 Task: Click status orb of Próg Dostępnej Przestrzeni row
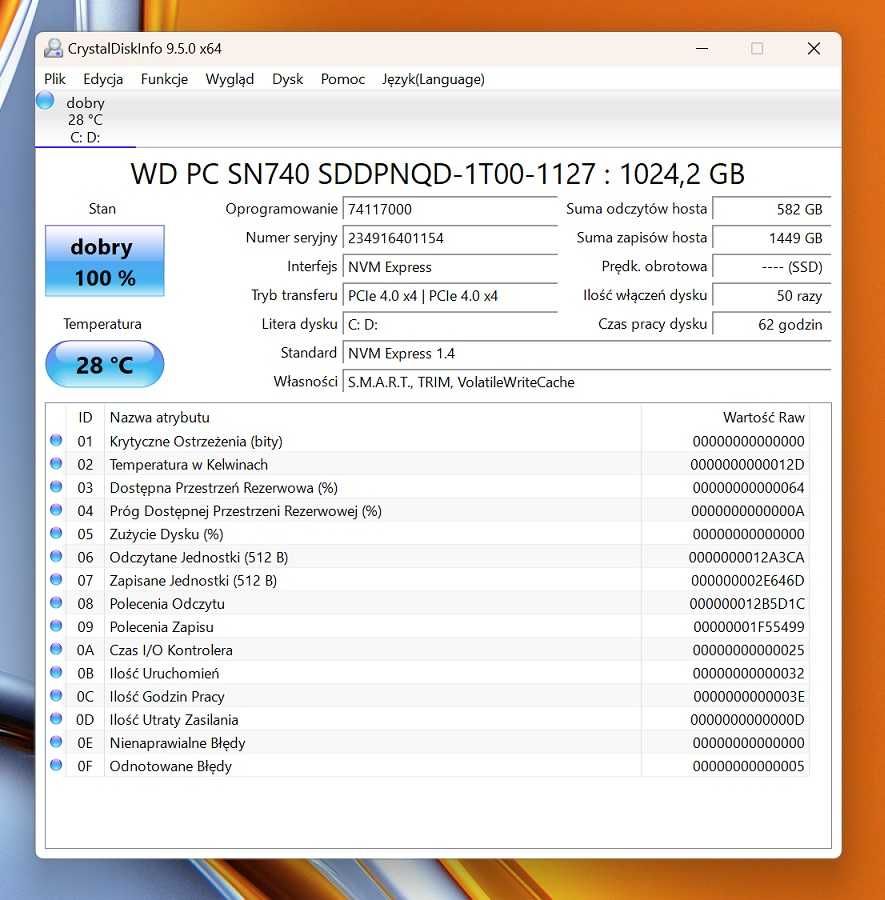(x=56, y=510)
